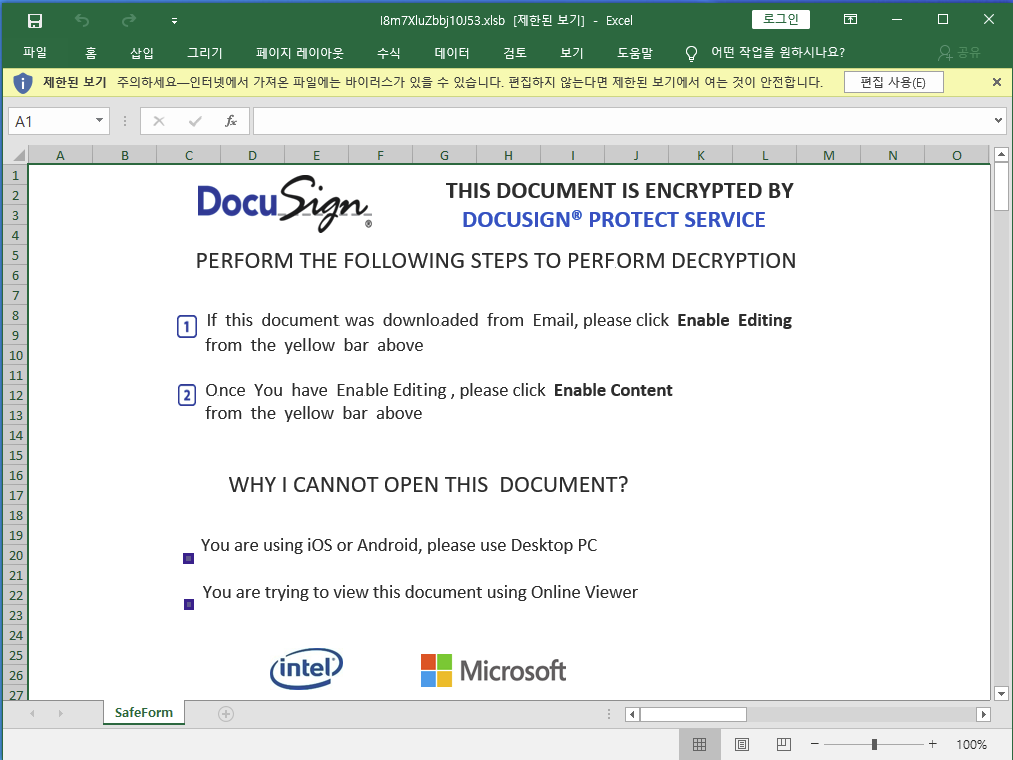This screenshot has width=1013, height=760.
Task: Click the Name Box showing A1
Action: point(50,121)
